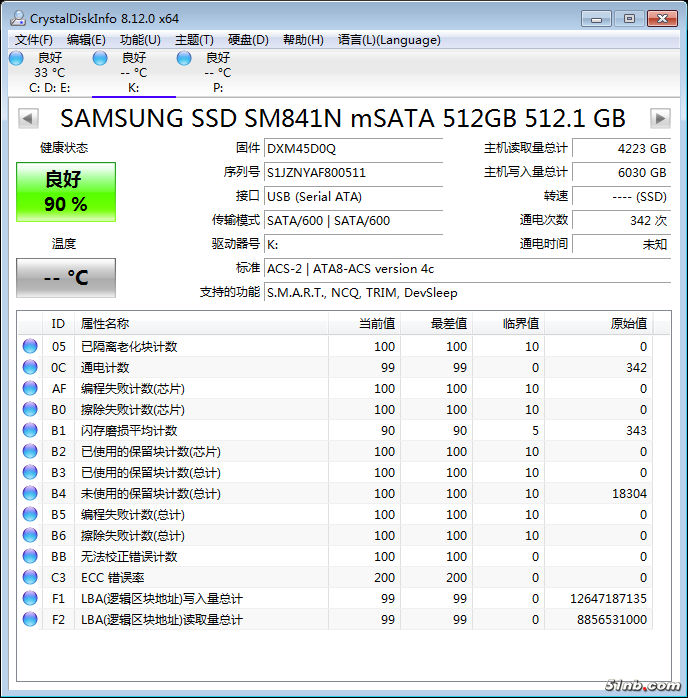Click status orb for attribute 05 row
The height and width of the screenshot is (698, 688).
[30, 346]
